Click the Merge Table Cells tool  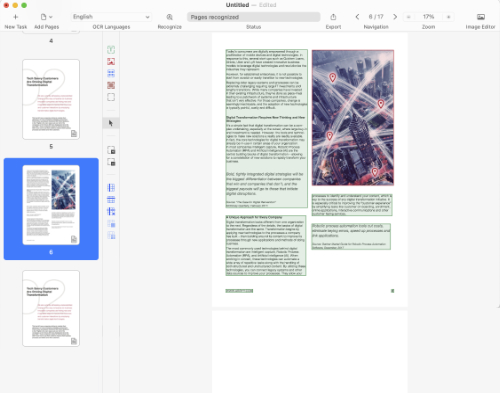tap(111, 224)
